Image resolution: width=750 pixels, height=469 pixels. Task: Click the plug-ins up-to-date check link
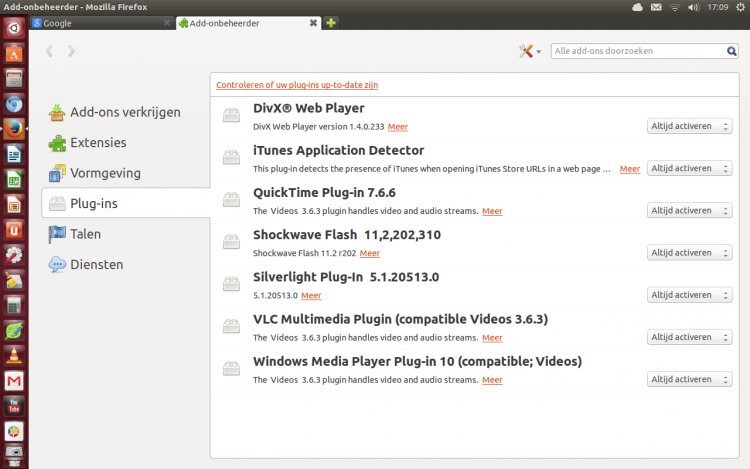297,85
